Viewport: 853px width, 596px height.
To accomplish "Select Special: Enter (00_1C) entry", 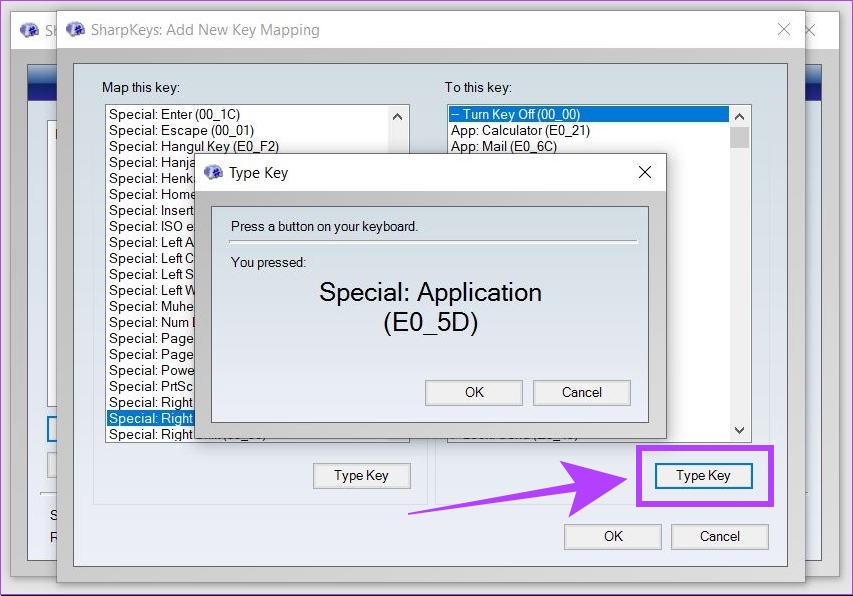I will (x=248, y=114).
